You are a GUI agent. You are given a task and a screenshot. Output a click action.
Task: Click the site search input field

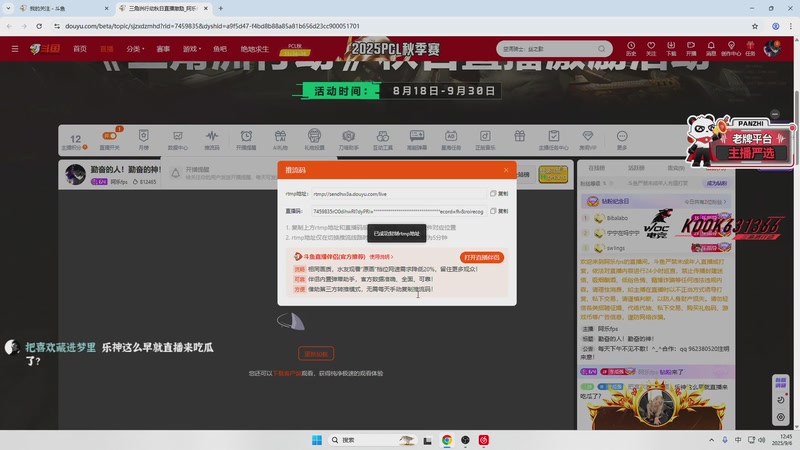[546, 49]
